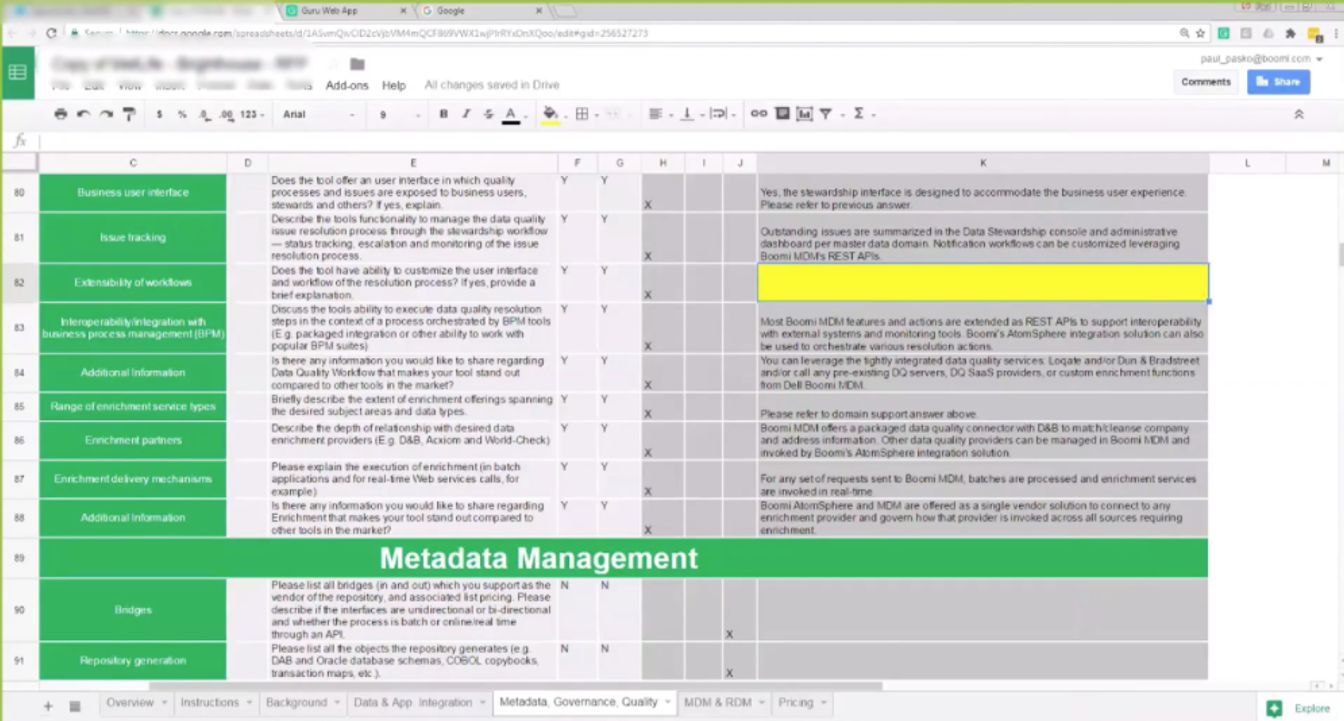Open the Help menu

click(394, 86)
